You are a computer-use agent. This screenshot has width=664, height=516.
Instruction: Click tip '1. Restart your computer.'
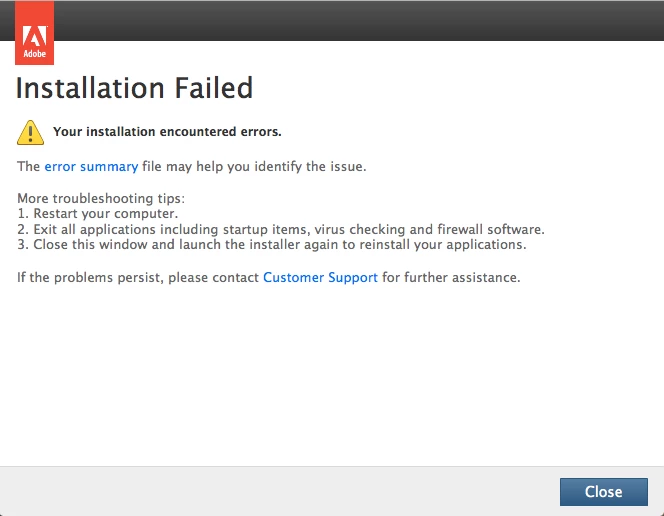pyautogui.click(x=97, y=214)
